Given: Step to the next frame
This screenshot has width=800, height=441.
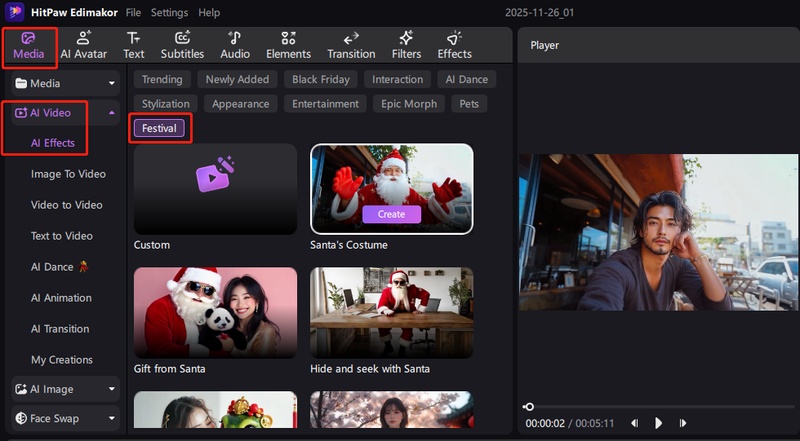Looking at the screenshot, I should point(683,423).
